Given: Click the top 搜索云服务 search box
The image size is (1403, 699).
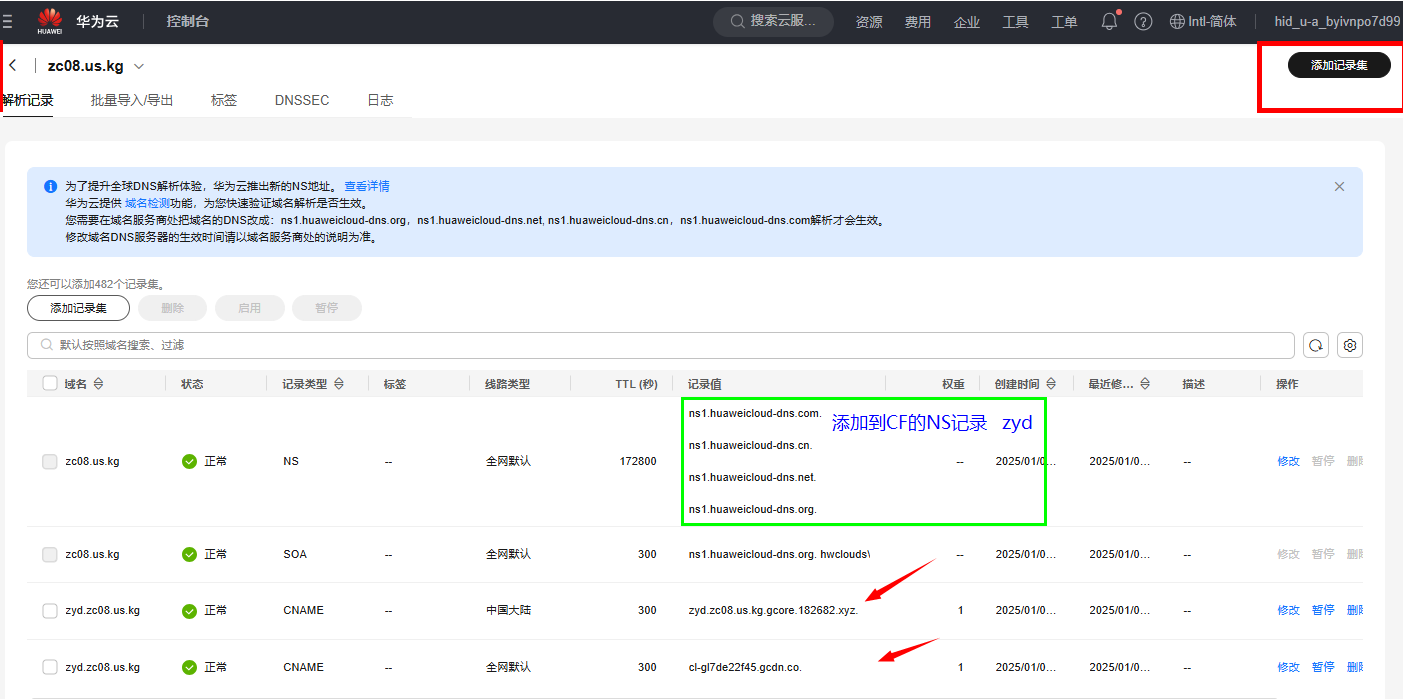Looking at the screenshot, I should pyautogui.click(x=773, y=21).
